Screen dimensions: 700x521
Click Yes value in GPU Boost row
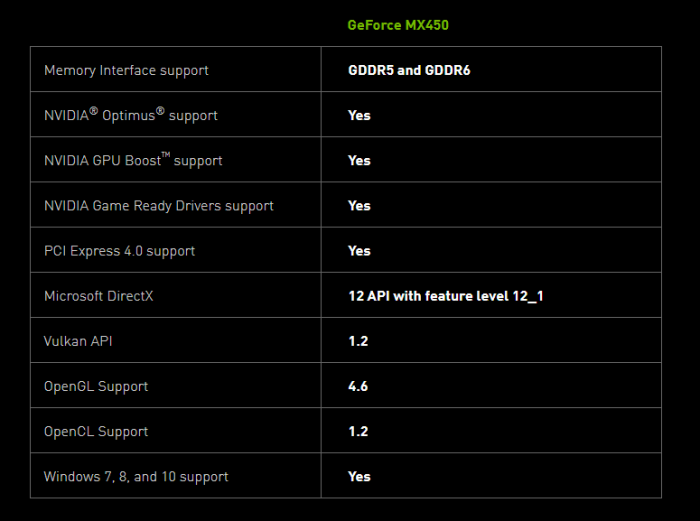click(359, 161)
